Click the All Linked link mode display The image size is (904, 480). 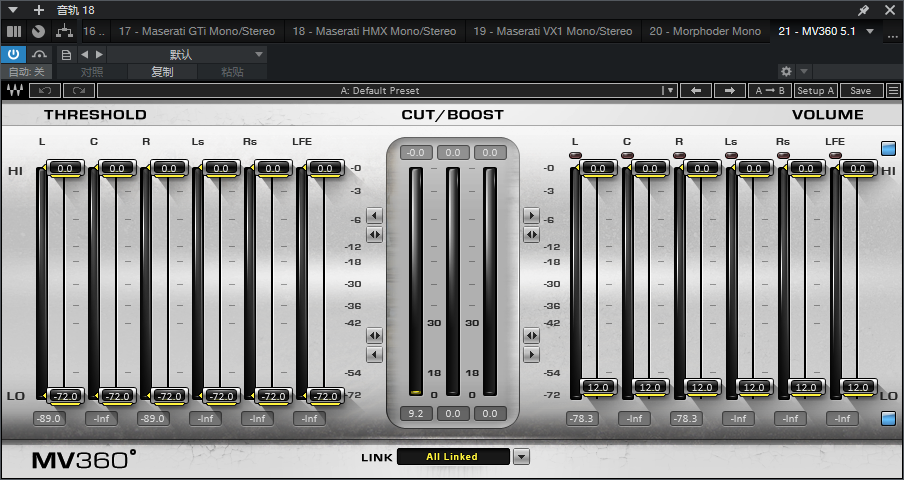pos(453,456)
